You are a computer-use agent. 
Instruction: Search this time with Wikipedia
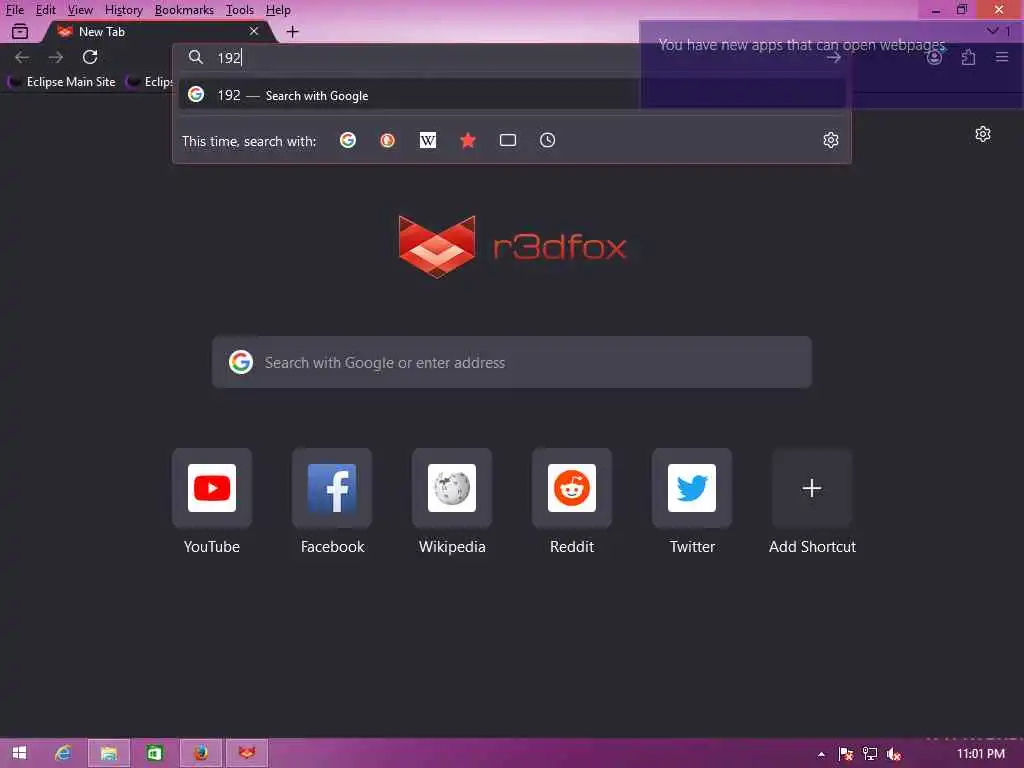coord(428,140)
